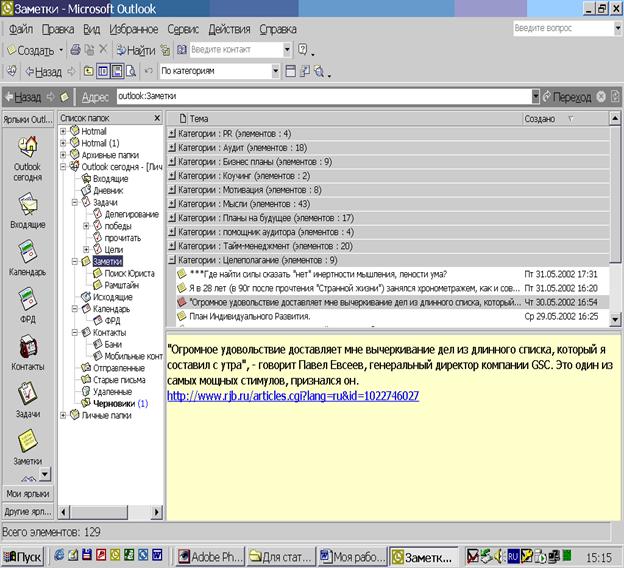Click the undo icon in advanced toolbar
The image size is (624, 568).
point(148,71)
